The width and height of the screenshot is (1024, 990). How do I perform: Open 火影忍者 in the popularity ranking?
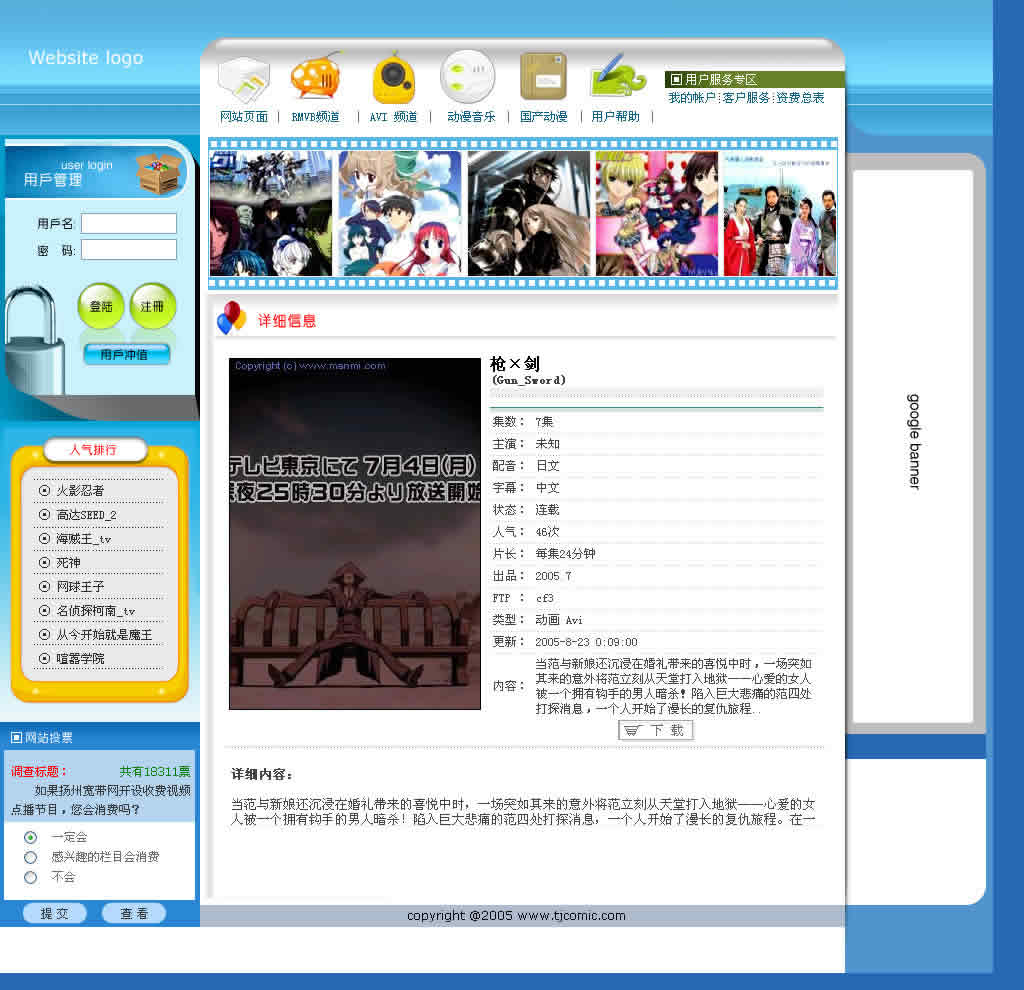pyautogui.click(x=80, y=491)
